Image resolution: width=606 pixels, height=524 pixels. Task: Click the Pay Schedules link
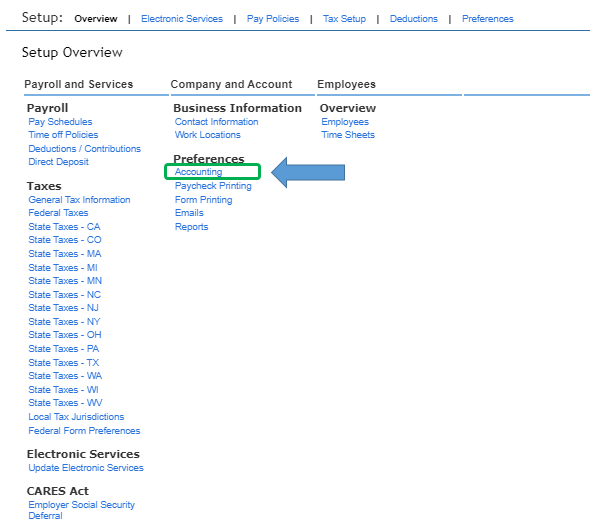coord(60,122)
